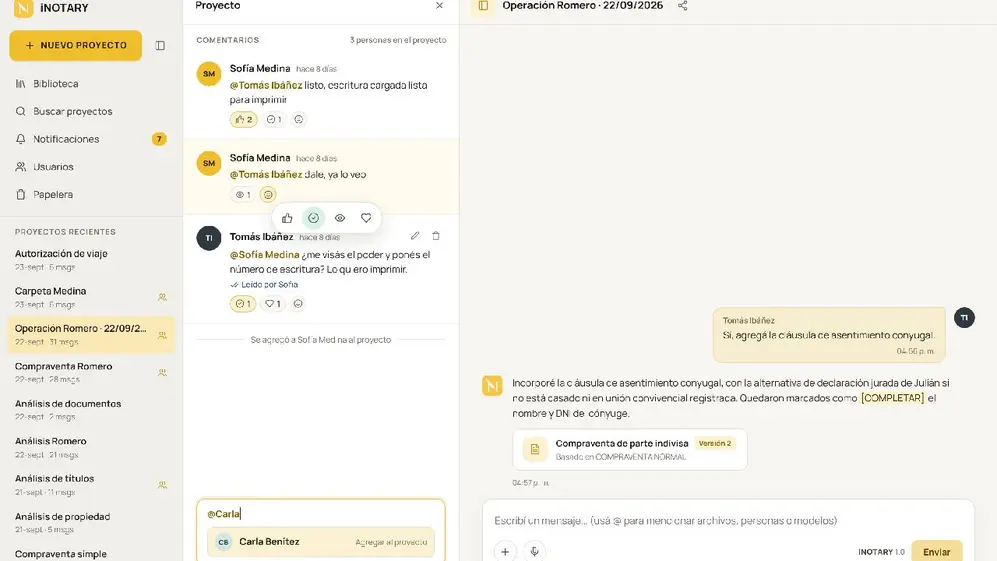997x561 pixels.
Task: Open Análisis de propiedad project
Action: coord(91,522)
